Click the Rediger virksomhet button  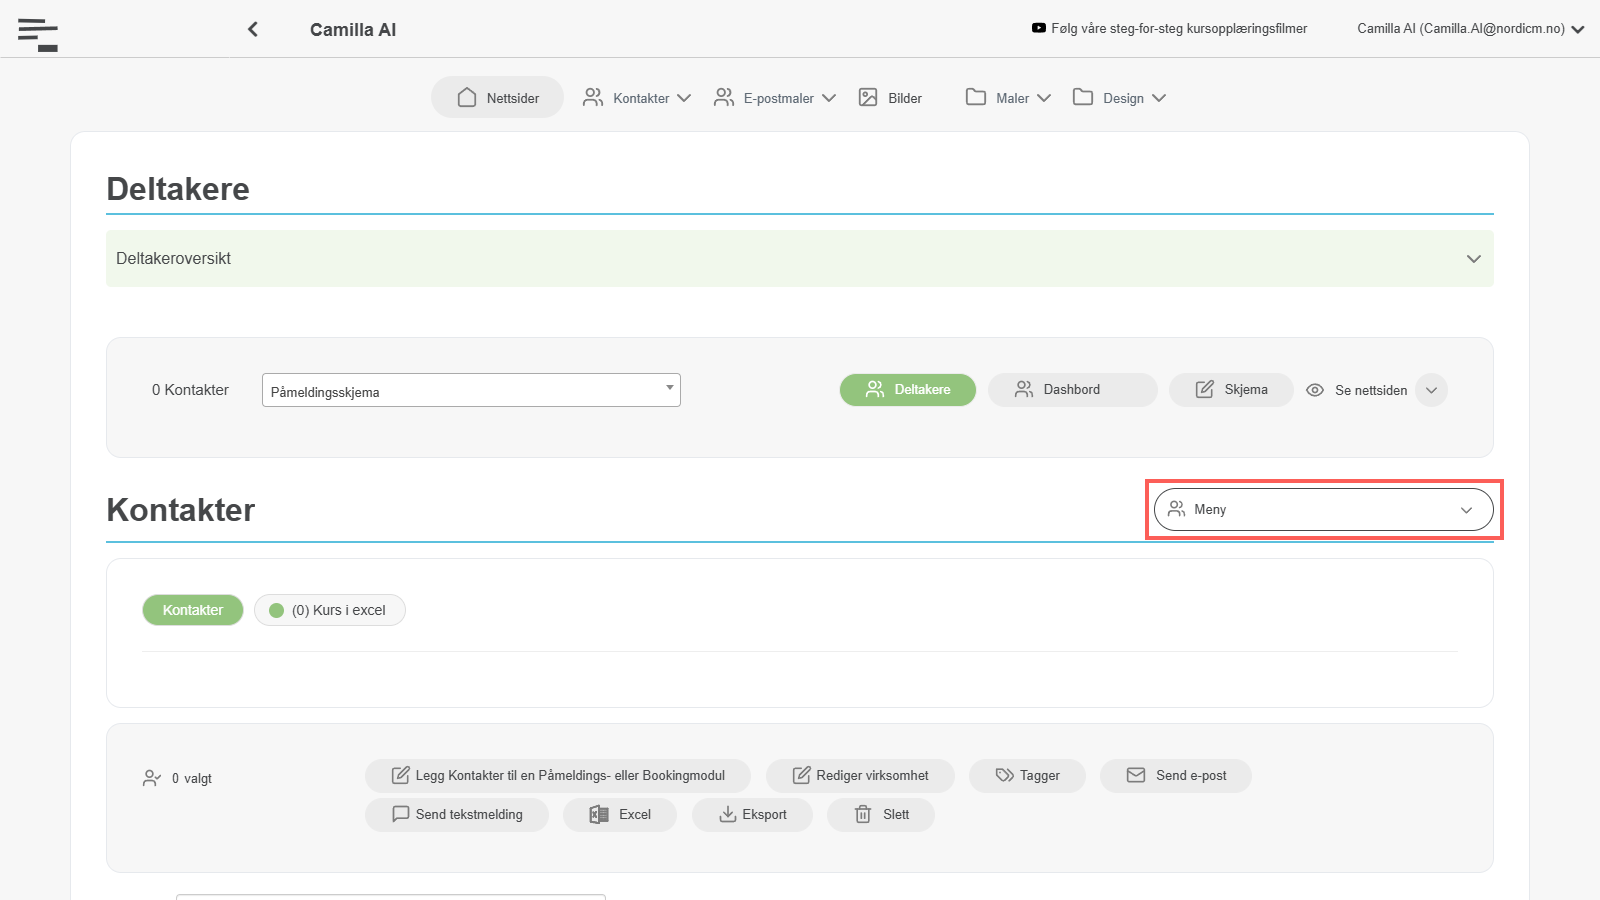tap(860, 776)
